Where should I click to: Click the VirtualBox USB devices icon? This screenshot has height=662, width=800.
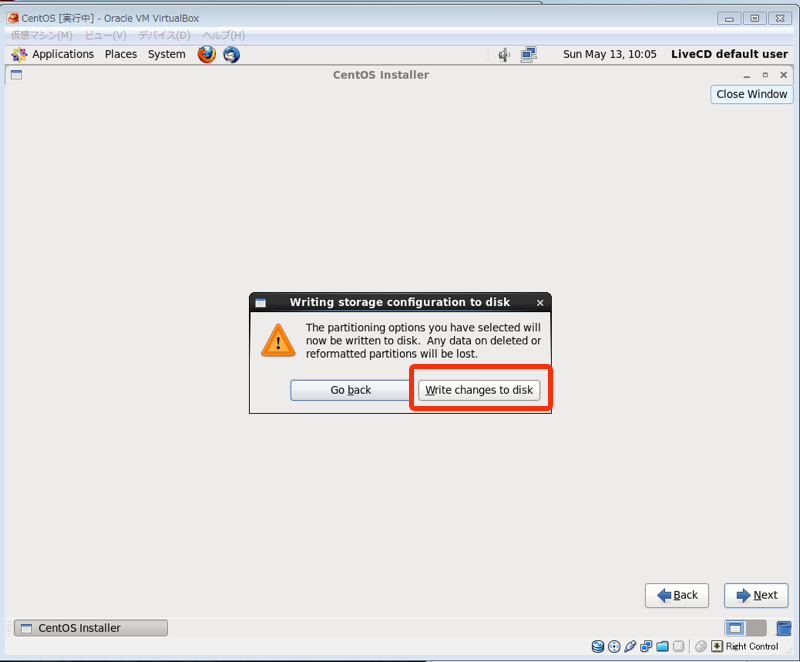pos(630,646)
